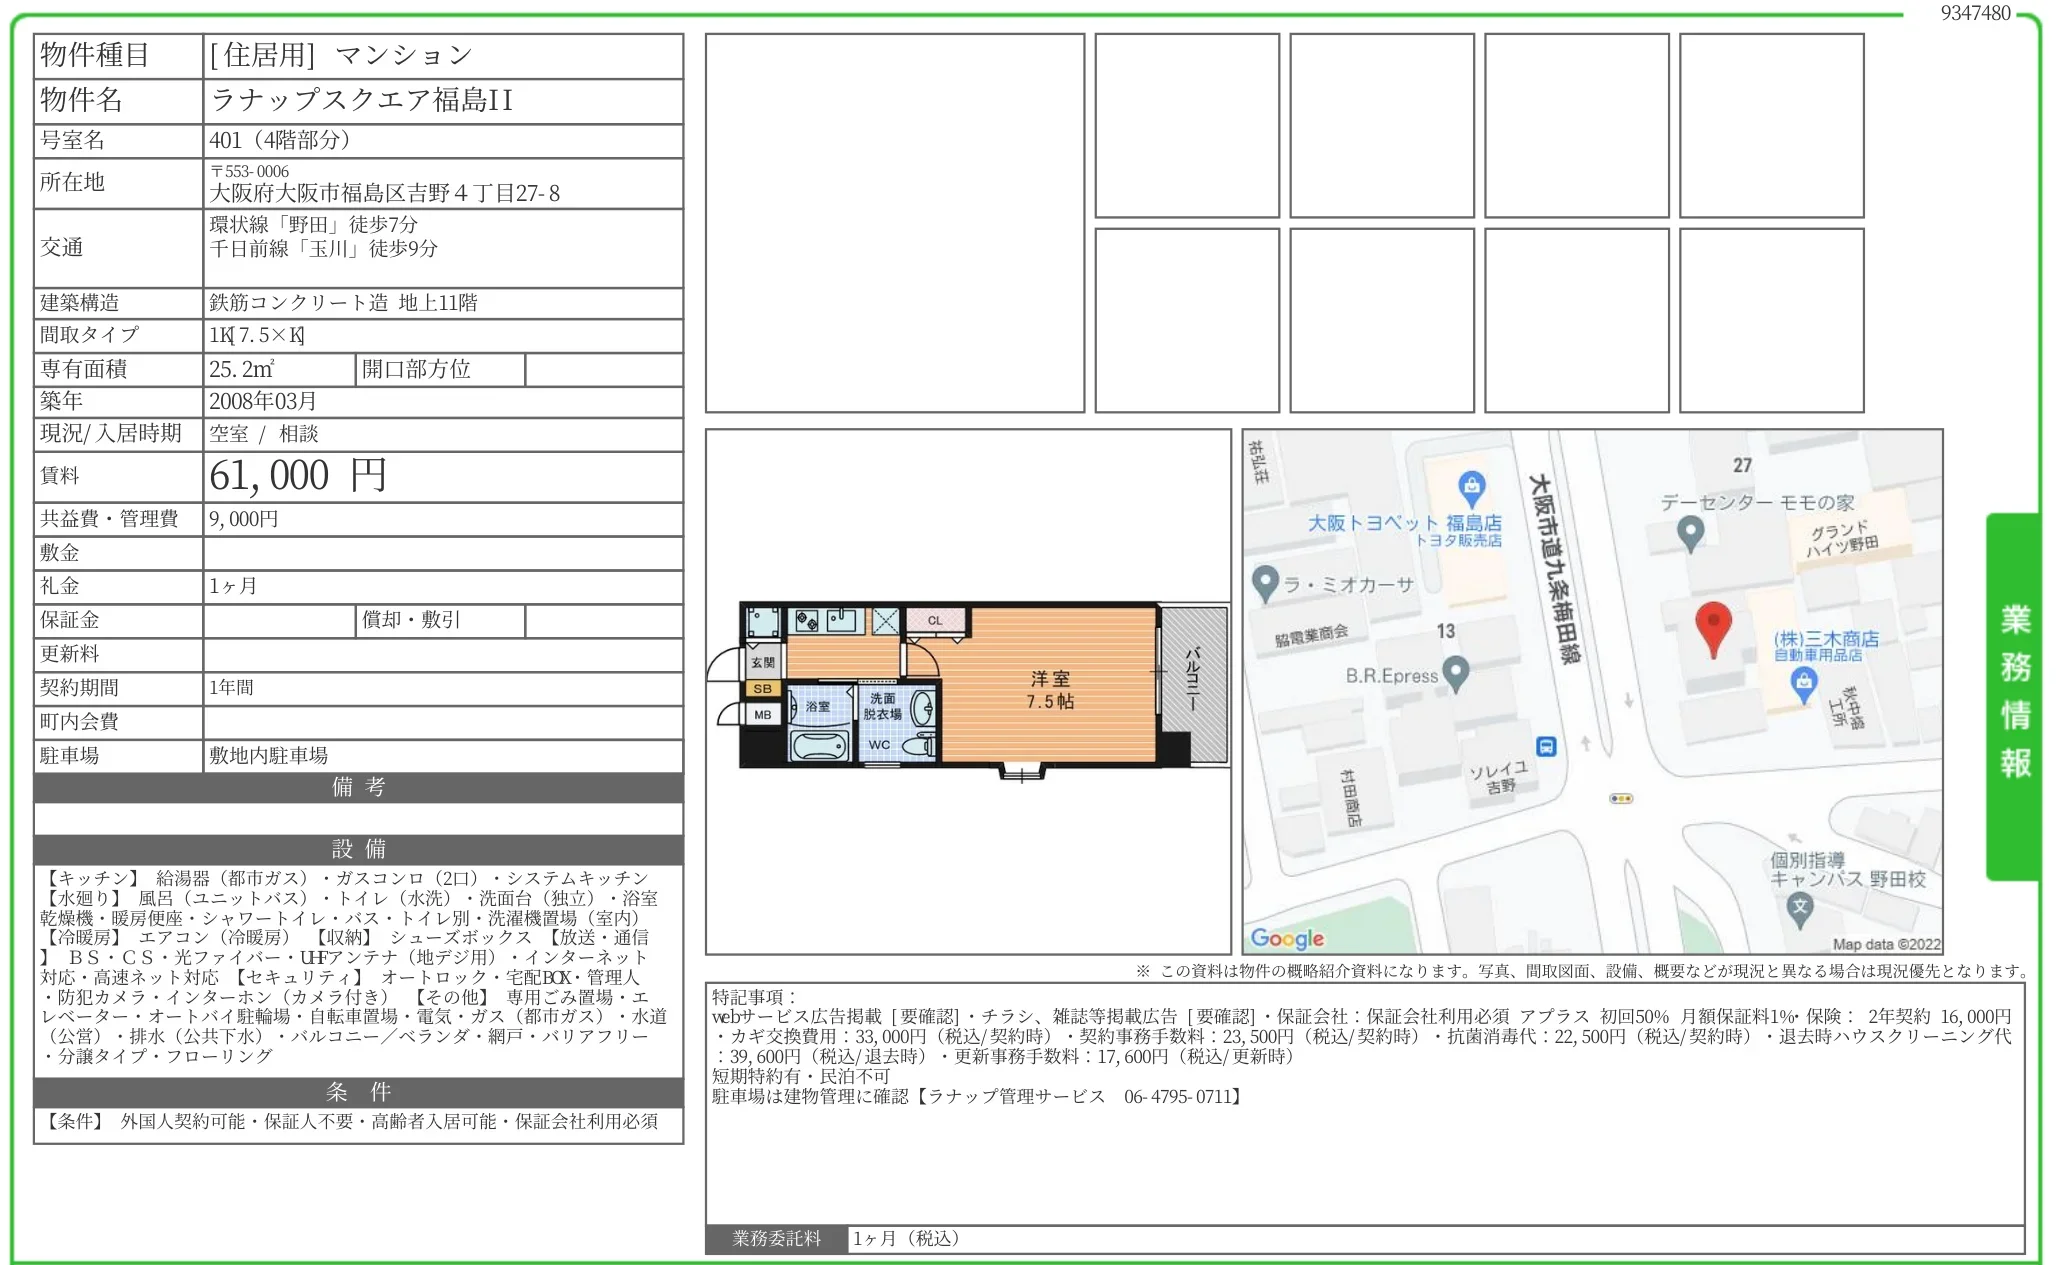This screenshot has height=1265, width=2056.
Task: Click the bus stop icon on map
Action: tap(1546, 746)
